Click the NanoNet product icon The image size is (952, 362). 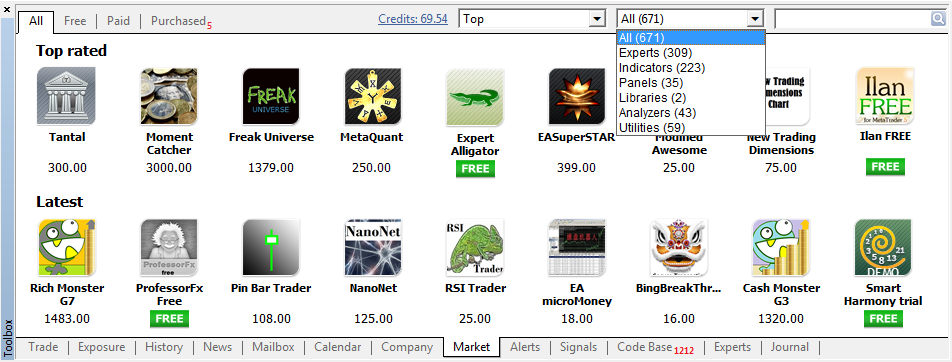pos(373,247)
